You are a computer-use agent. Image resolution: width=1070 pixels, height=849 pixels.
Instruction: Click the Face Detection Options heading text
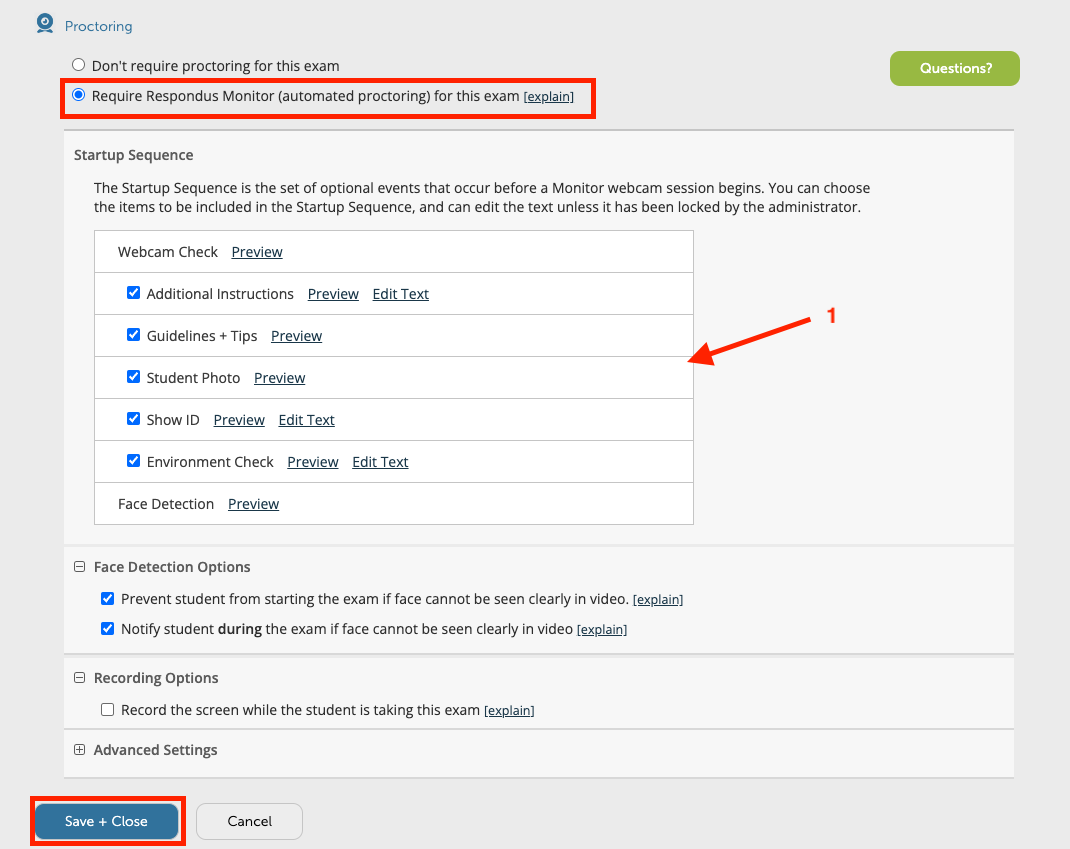172,567
